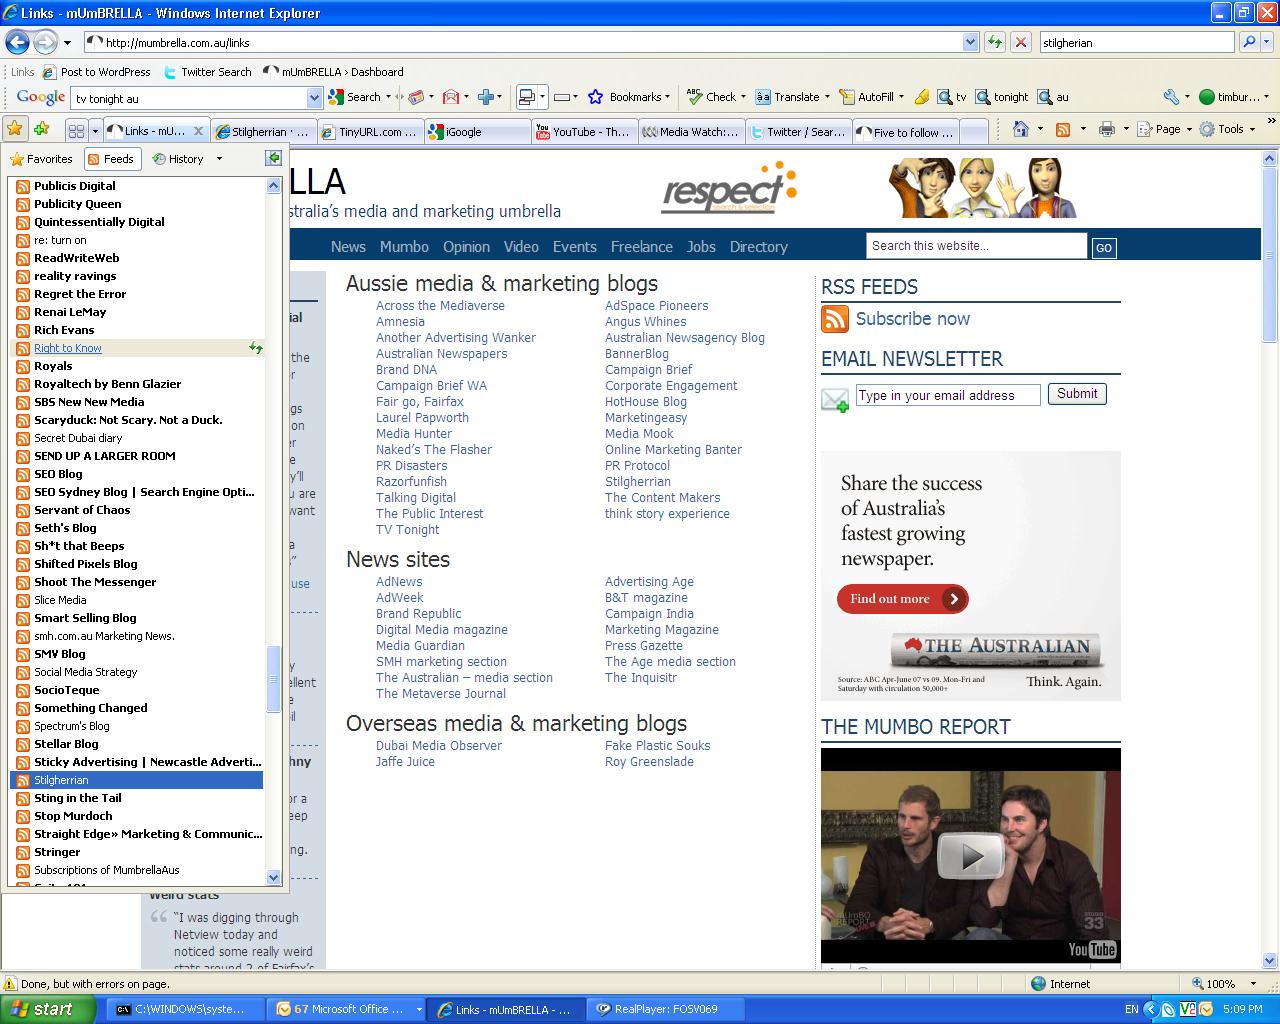Image resolution: width=1280 pixels, height=1024 pixels.
Task: Pin the Favorites Center with green arrow
Action: pos(273,158)
